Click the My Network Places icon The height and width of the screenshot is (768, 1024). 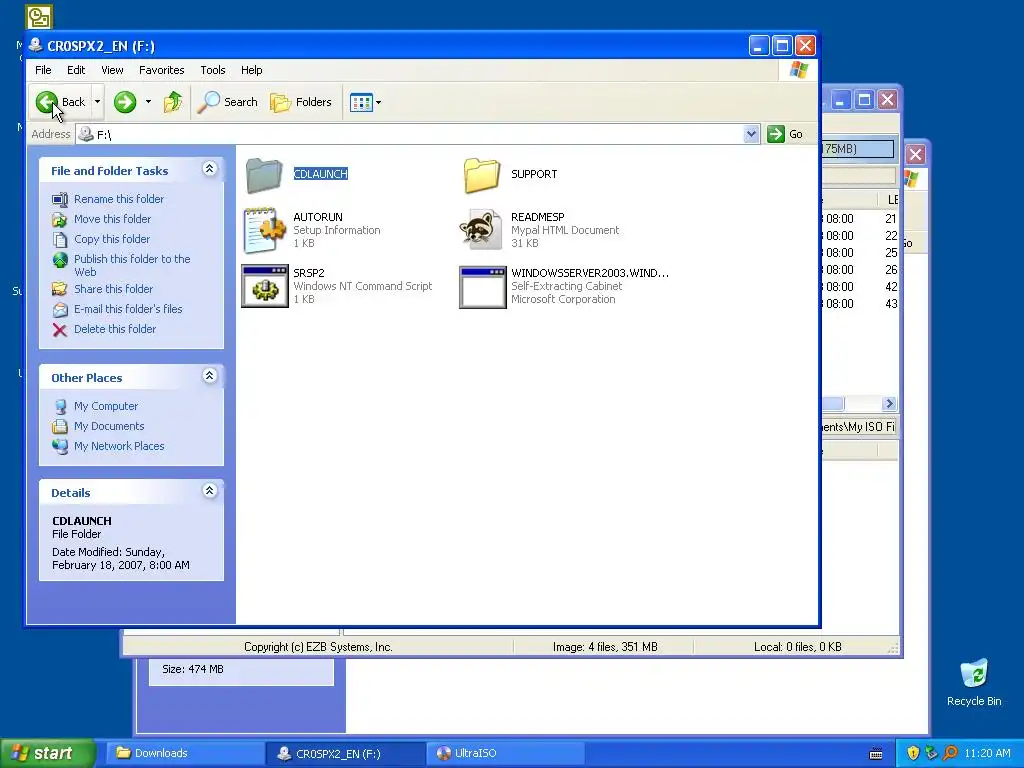(60, 447)
